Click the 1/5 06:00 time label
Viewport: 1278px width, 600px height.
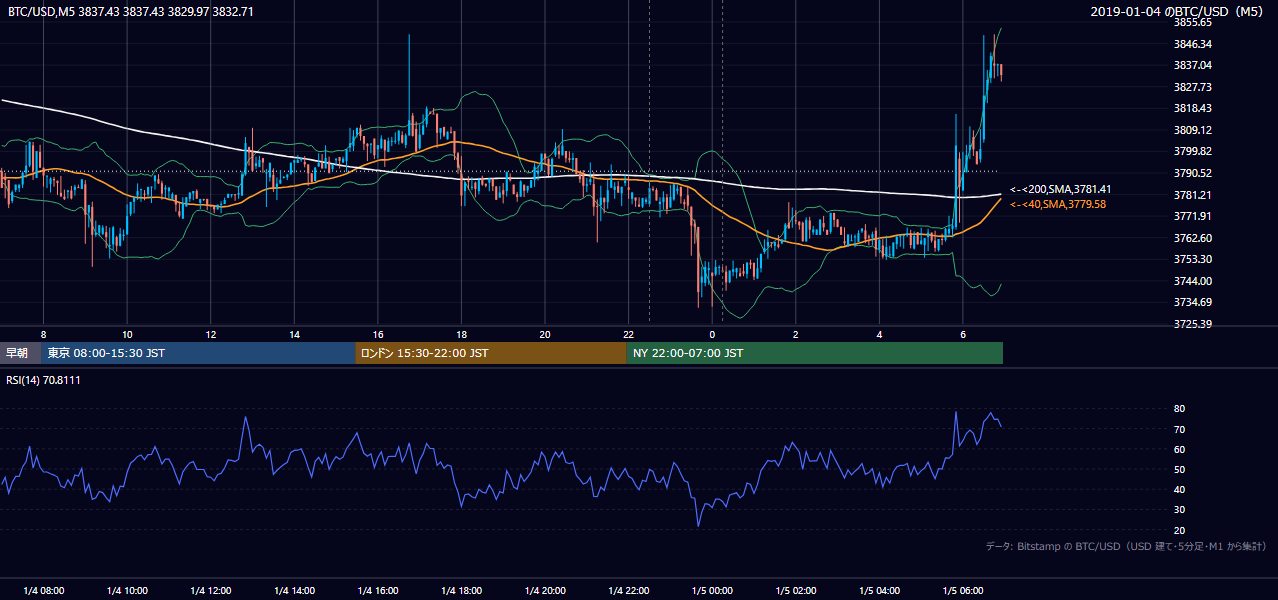963,590
